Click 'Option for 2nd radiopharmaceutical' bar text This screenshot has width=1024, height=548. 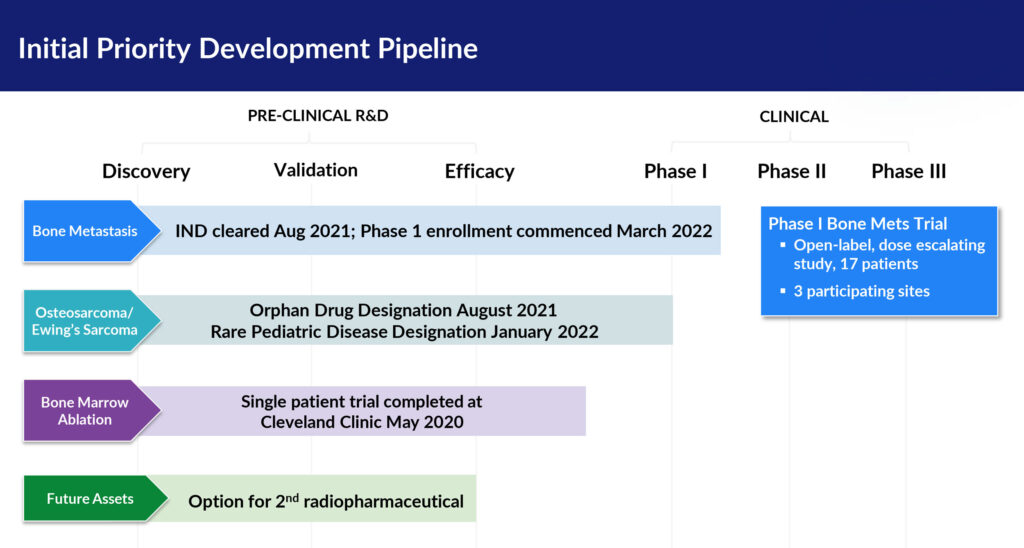[x=326, y=501]
